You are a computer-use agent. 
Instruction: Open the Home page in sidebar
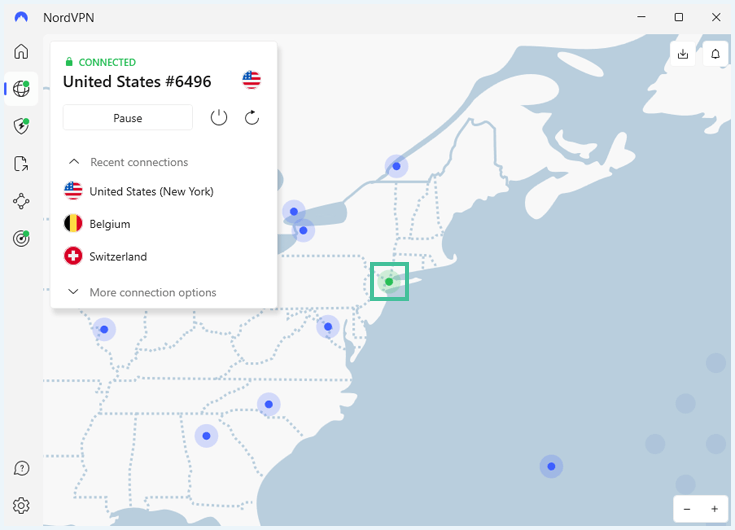pos(21,51)
